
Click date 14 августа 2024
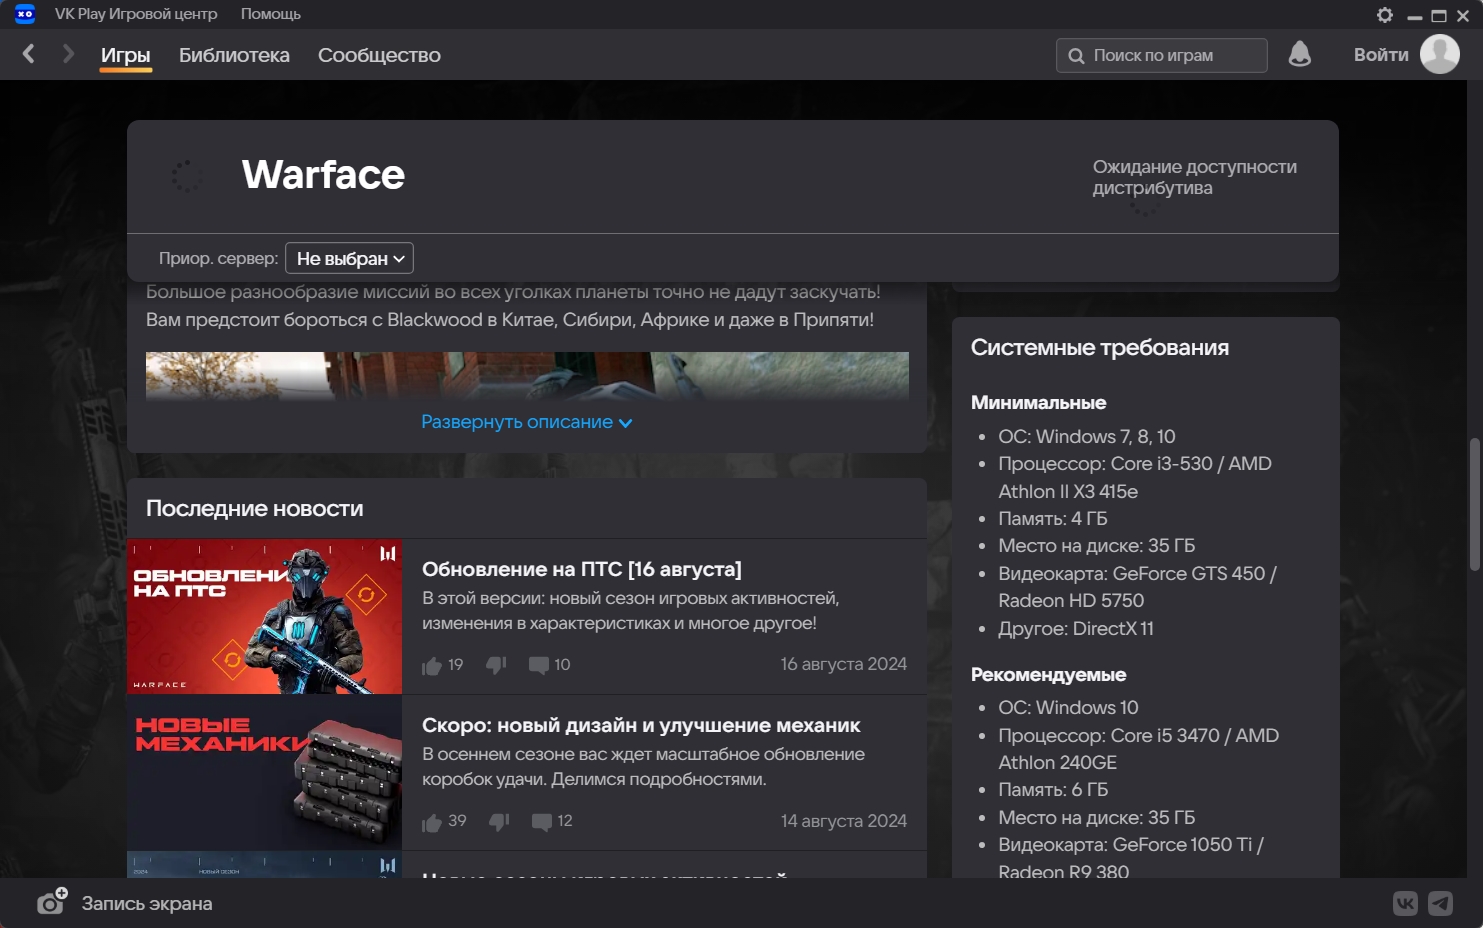click(x=843, y=821)
